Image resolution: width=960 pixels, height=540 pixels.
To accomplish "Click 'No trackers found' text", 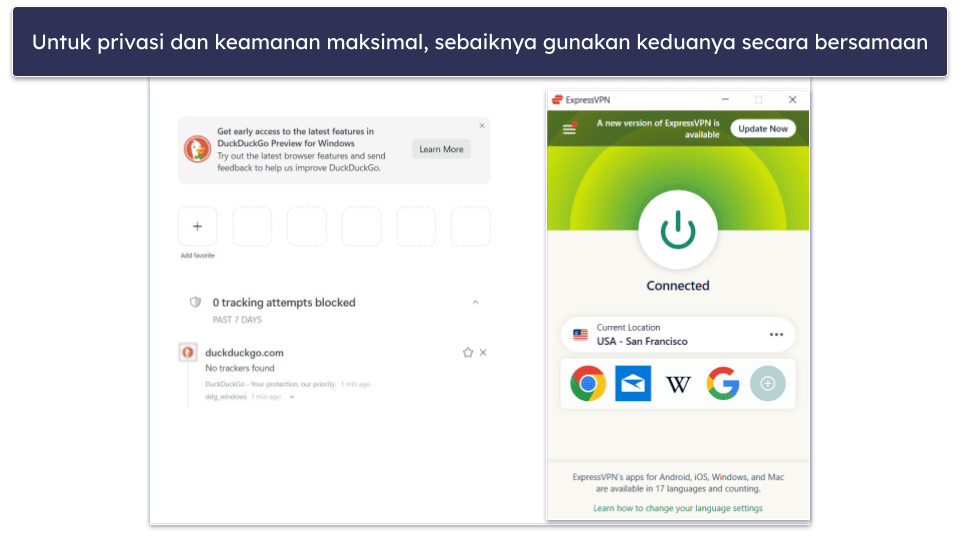I will coord(240,368).
